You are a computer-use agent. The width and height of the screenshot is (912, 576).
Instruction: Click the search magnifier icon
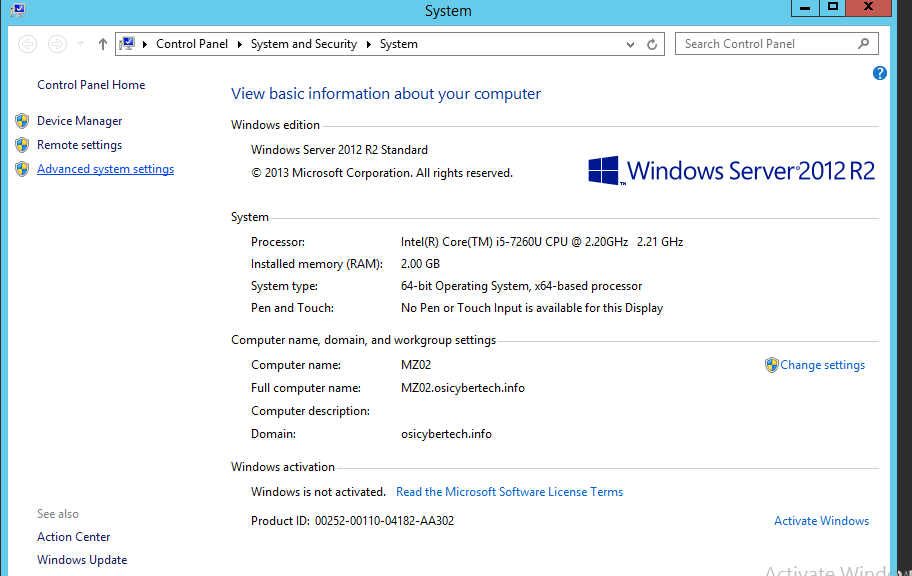(x=864, y=44)
